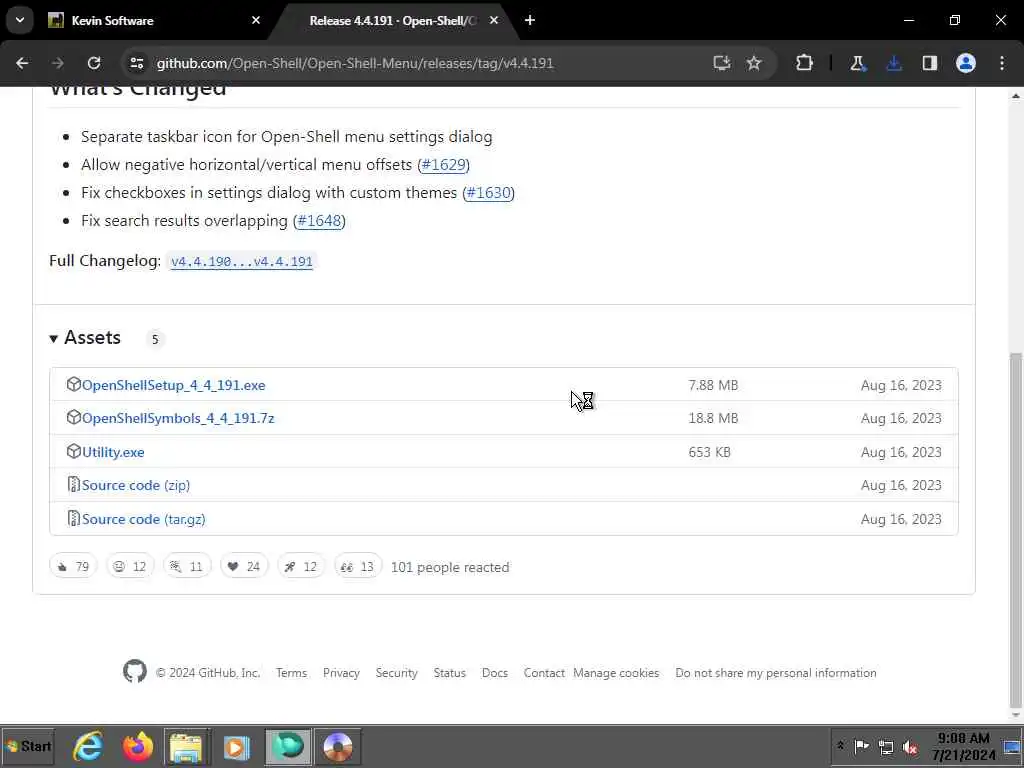Open the tab search dropdown arrow

click(20, 20)
